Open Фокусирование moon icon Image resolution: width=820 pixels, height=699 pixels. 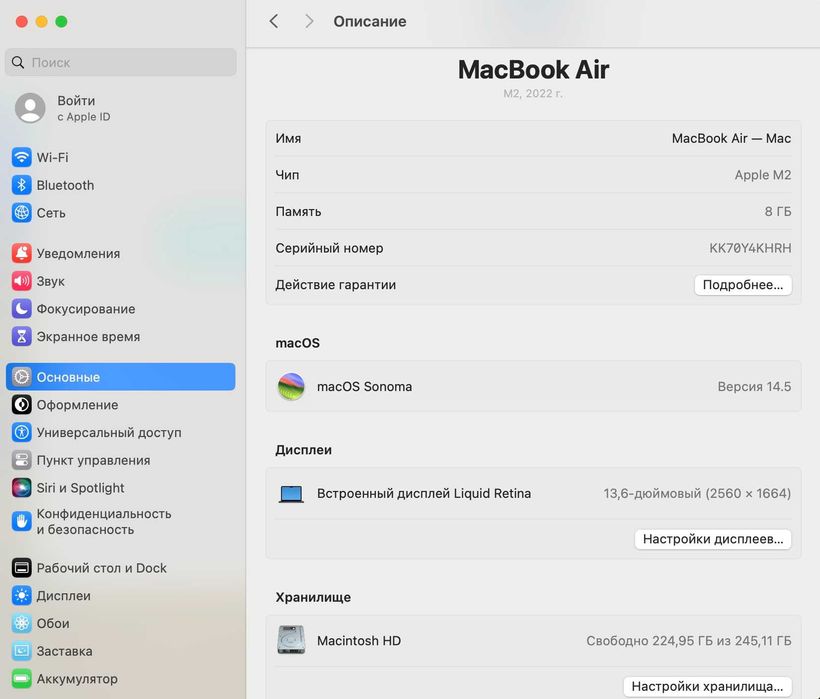pyautogui.click(x=21, y=309)
